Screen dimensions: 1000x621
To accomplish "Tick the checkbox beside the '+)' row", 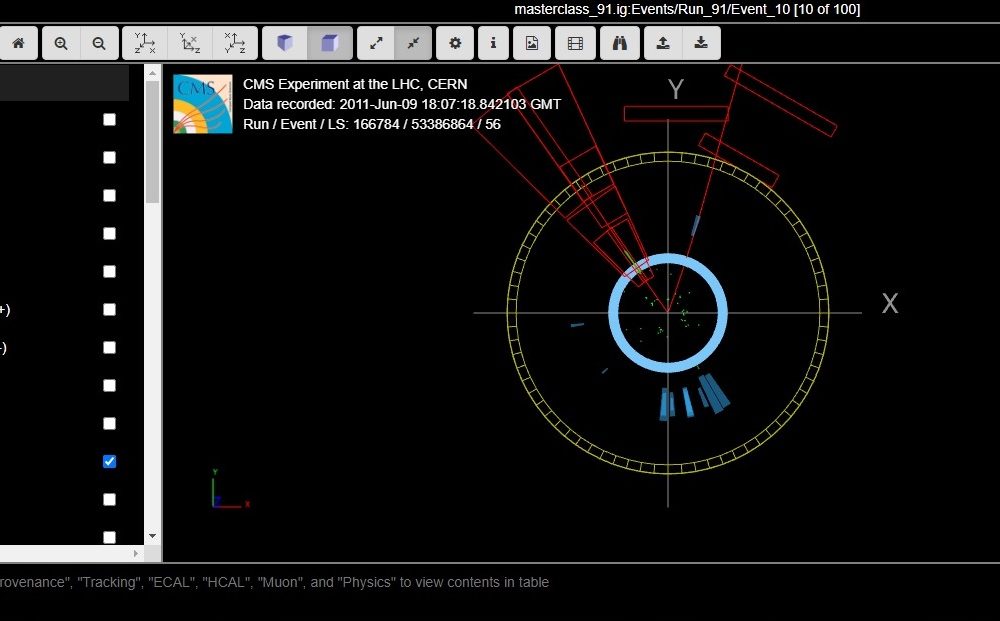I will 110,309.
